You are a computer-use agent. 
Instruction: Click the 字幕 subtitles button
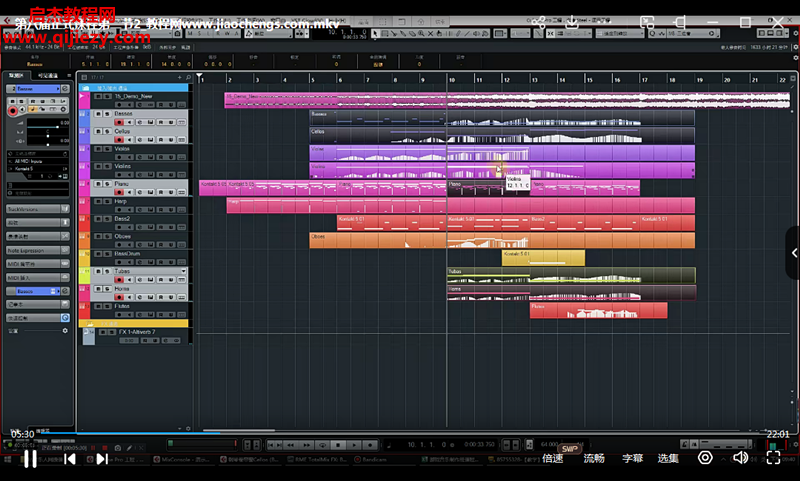tap(632, 459)
